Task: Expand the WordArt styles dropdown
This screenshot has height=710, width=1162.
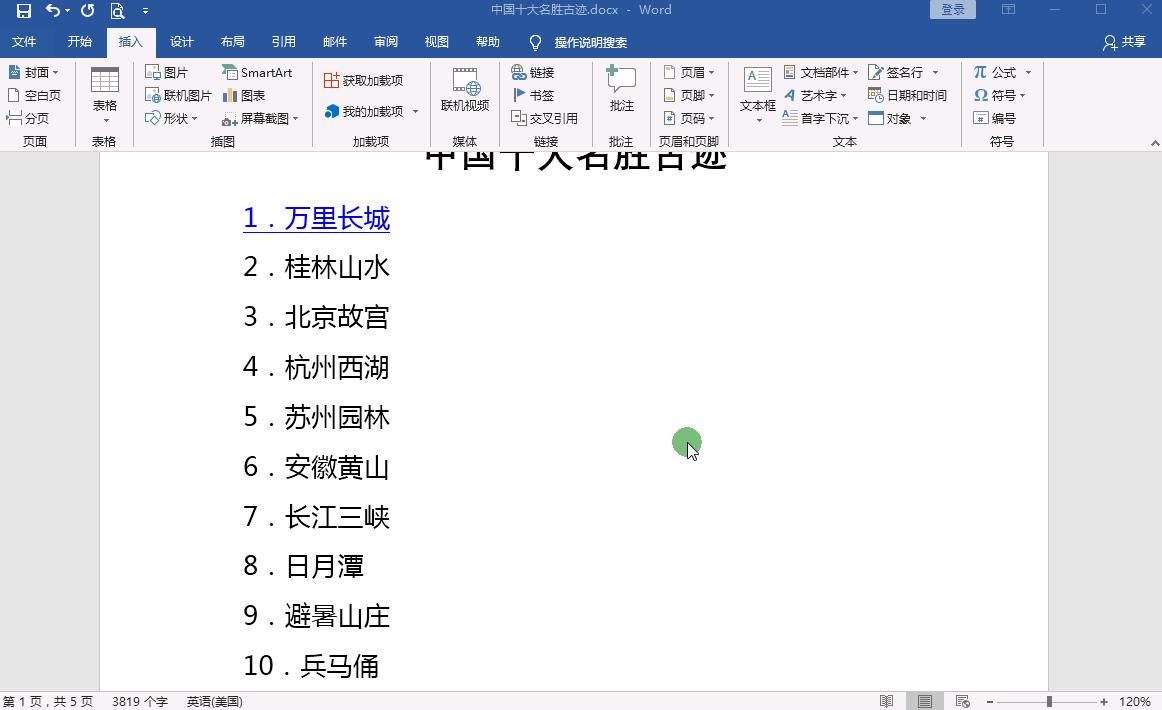Action: [x=845, y=95]
